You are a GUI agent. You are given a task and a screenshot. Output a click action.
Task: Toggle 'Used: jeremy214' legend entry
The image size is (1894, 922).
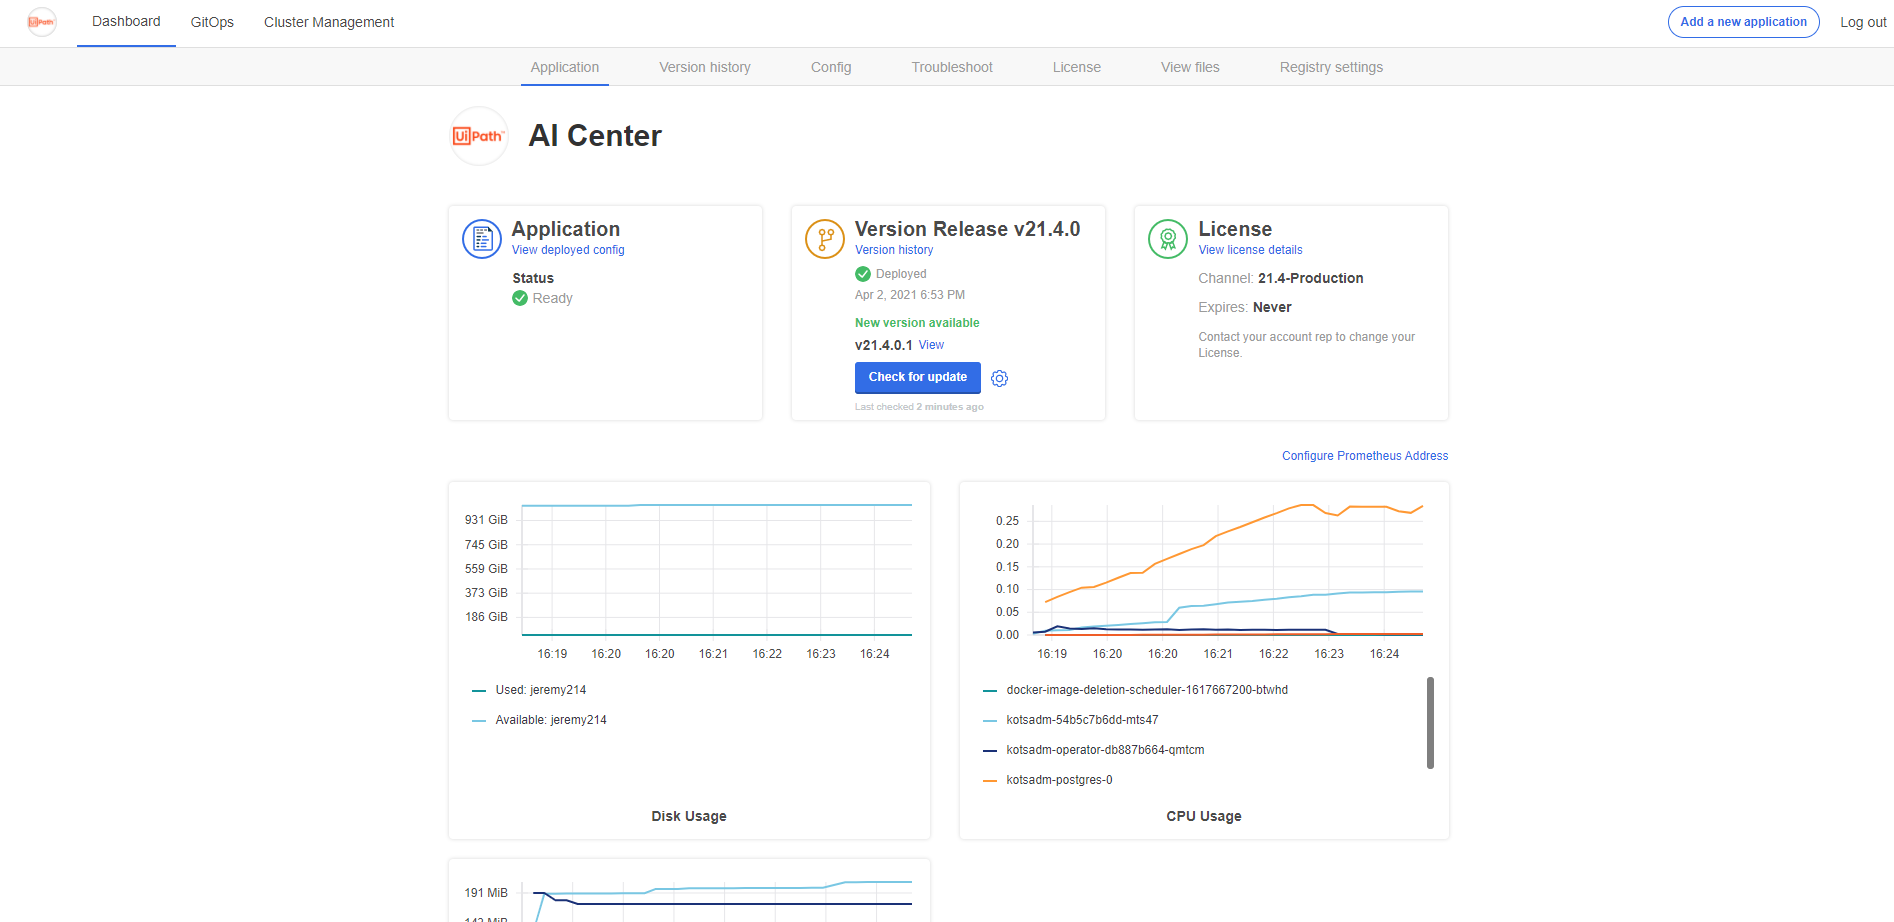[x=529, y=690]
